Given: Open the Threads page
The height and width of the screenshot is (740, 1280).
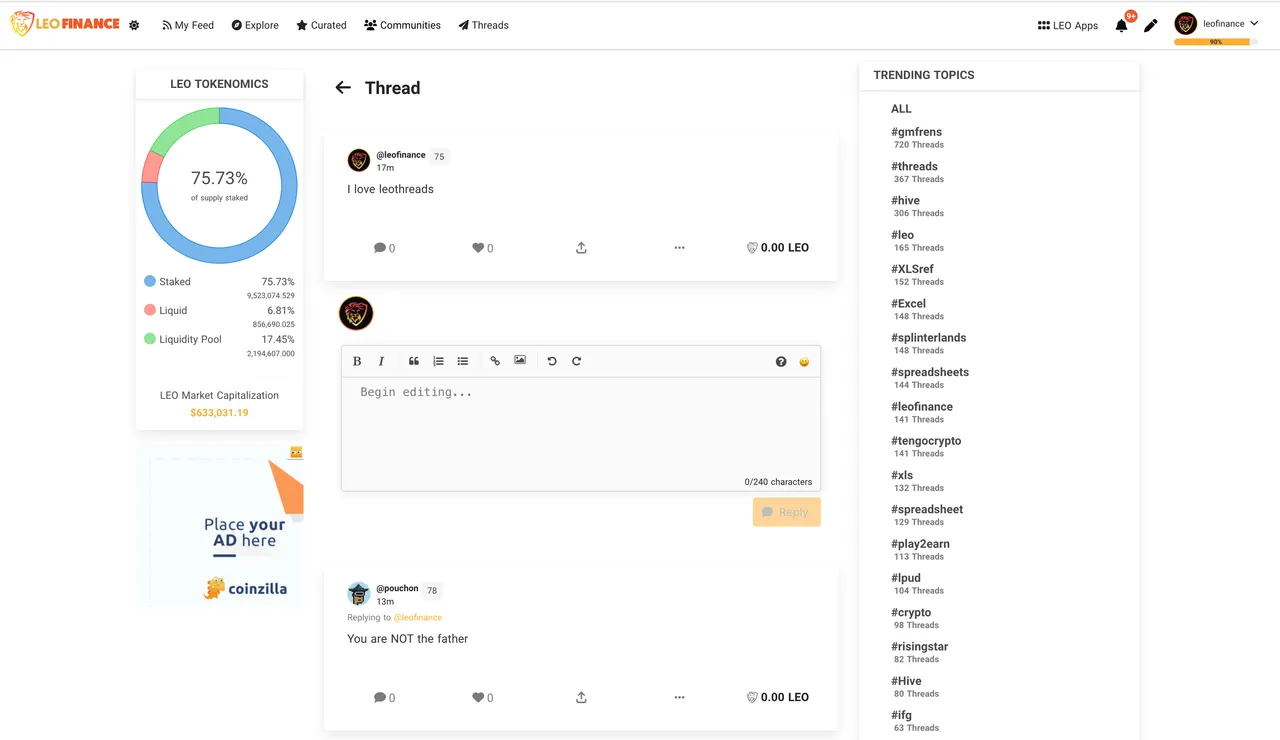Looking at the screenshot, I should pos(483,25).
